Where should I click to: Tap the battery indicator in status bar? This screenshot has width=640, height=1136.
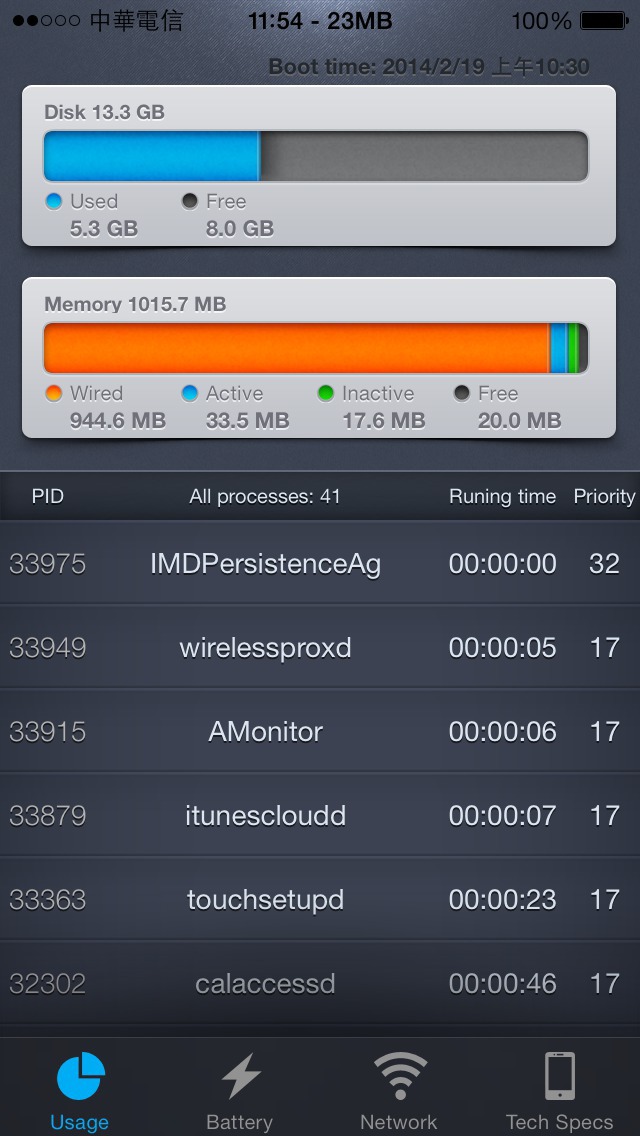604,21
